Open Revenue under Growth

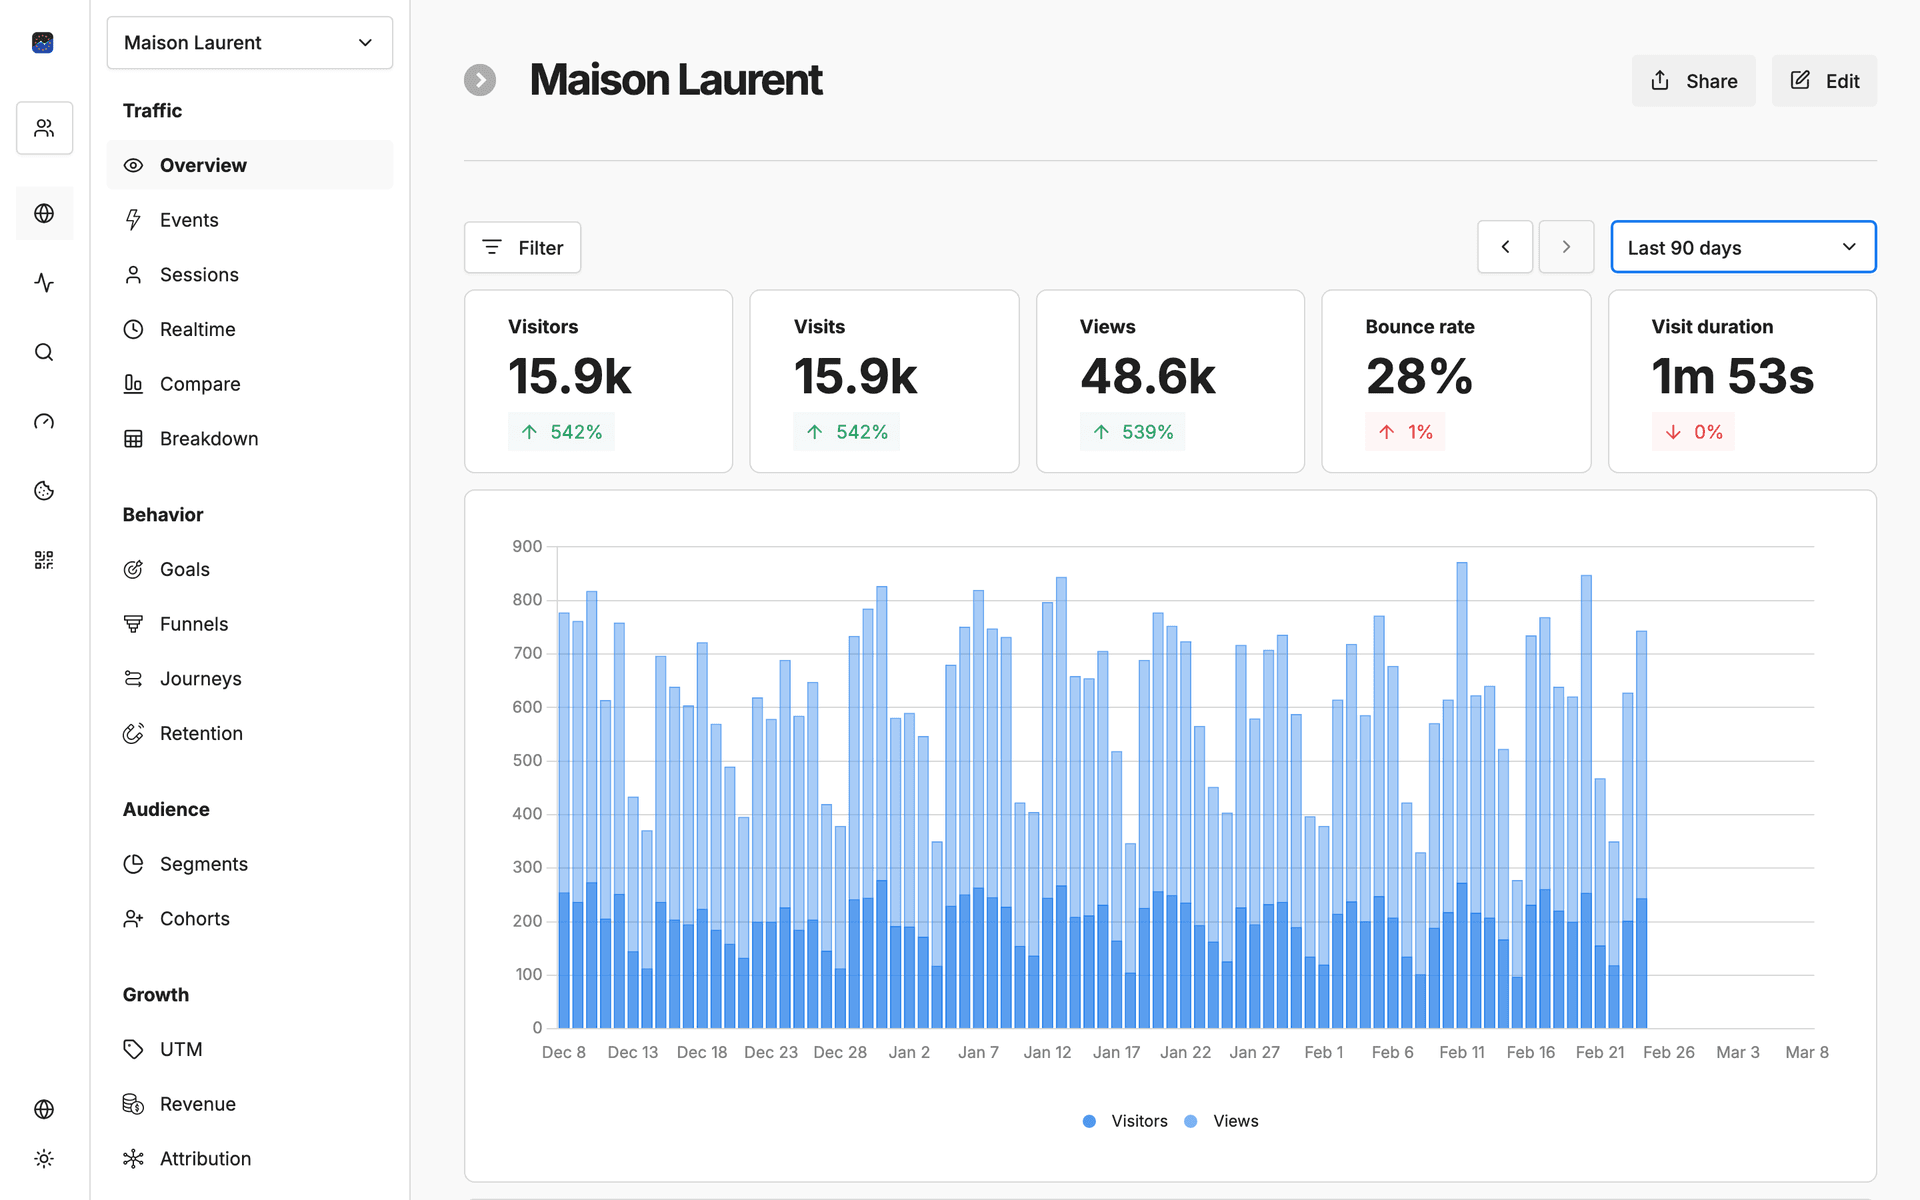(250, 1104)
